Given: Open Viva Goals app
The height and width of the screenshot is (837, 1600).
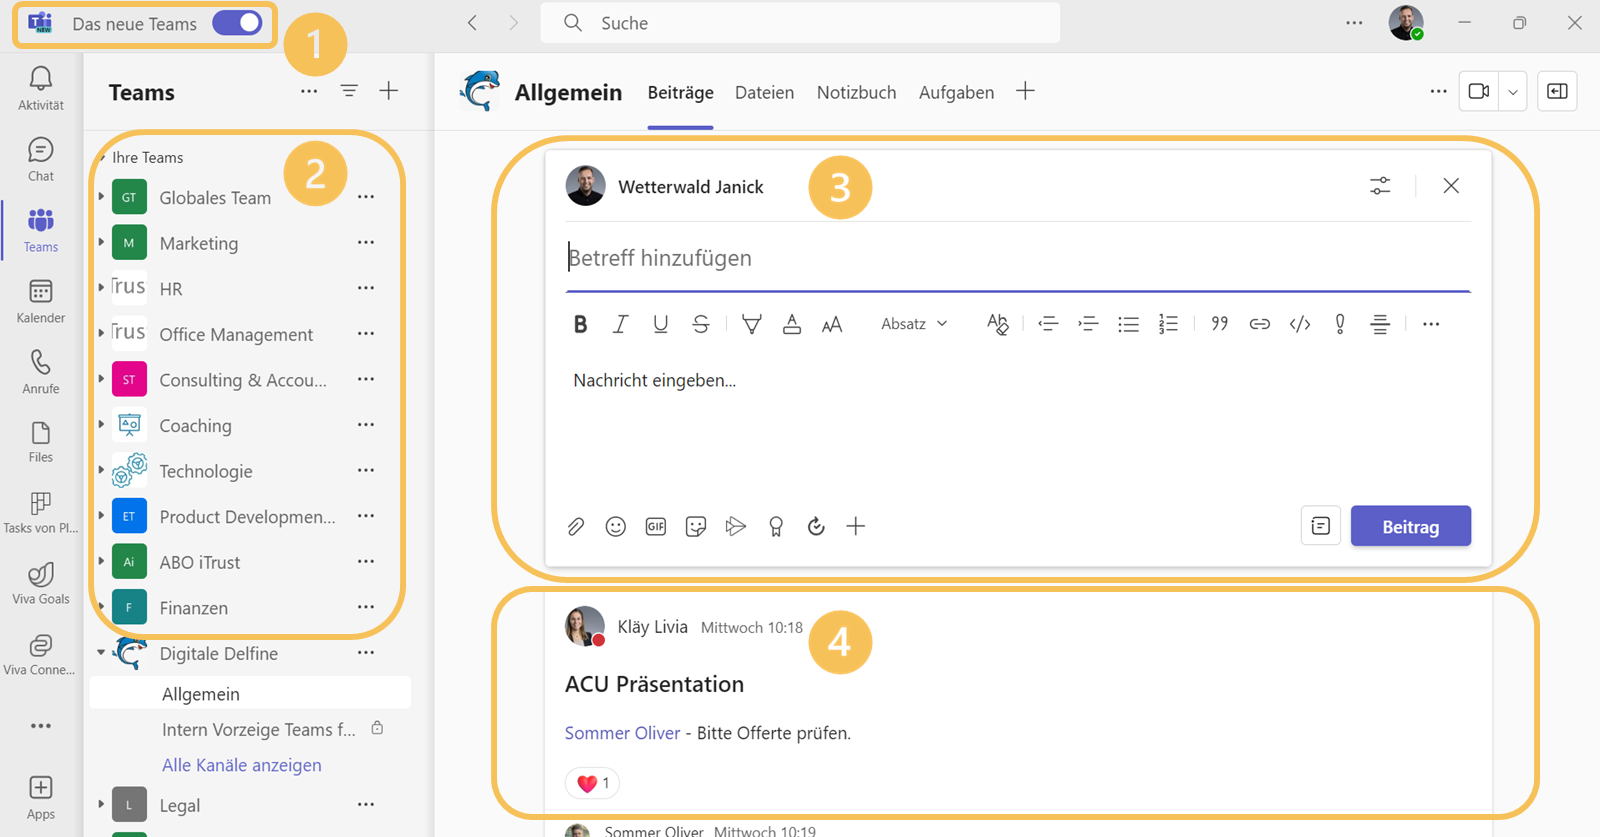Looking at the screenshot, I should click(x=41, y=584).
